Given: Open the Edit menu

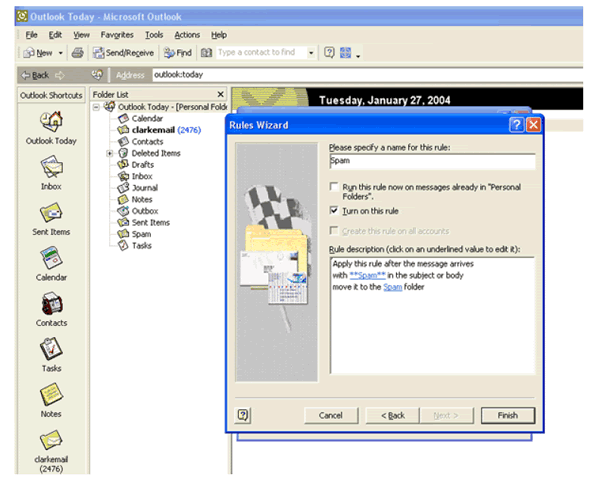Looking at the screenshot, I should pos(55,35).
